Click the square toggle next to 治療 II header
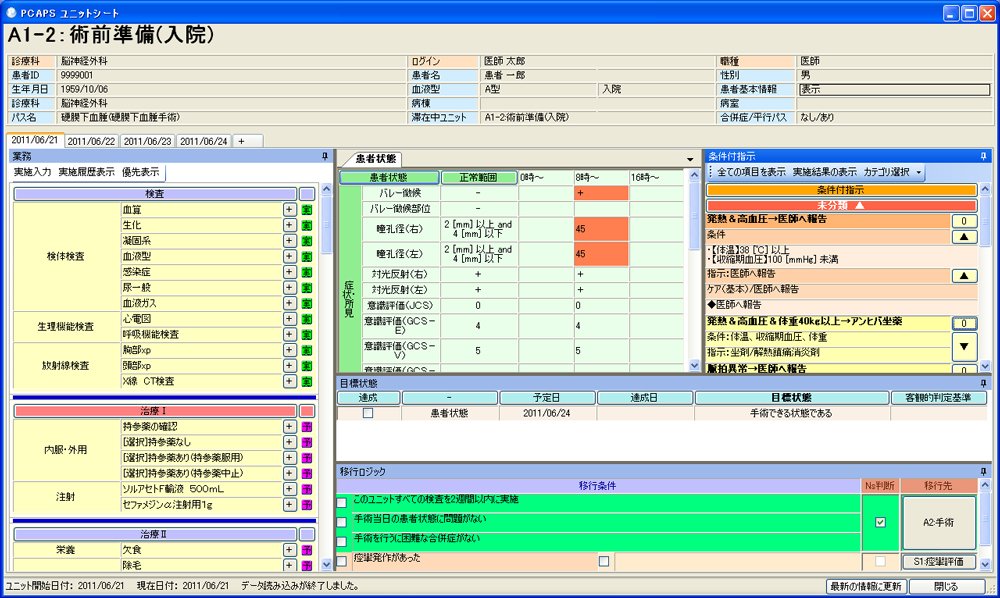Screen dimensions: 1000x598 coord(307,534)
